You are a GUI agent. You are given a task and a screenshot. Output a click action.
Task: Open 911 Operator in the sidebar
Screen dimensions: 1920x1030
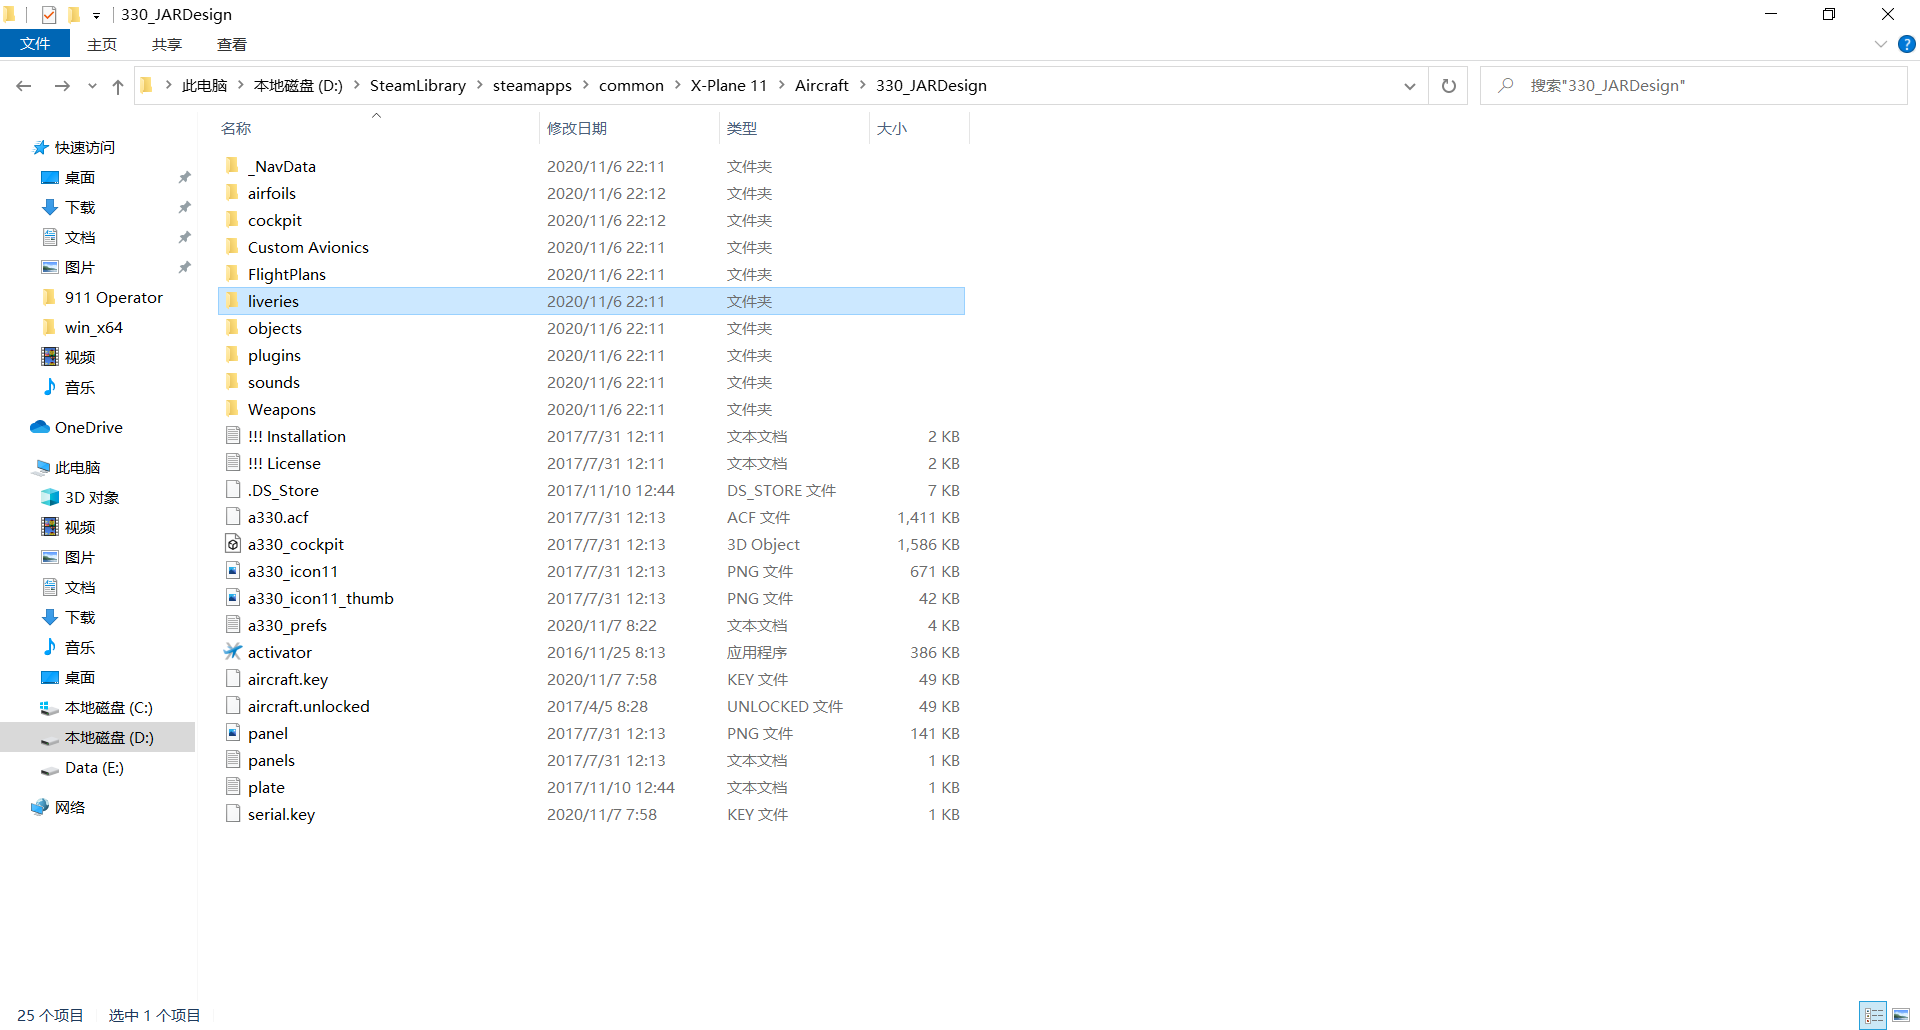tap(113, 298)
